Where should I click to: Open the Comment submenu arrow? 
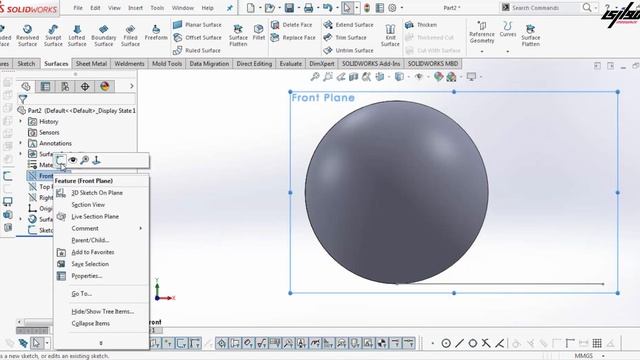pyautogui.click(x=141, y=228)
